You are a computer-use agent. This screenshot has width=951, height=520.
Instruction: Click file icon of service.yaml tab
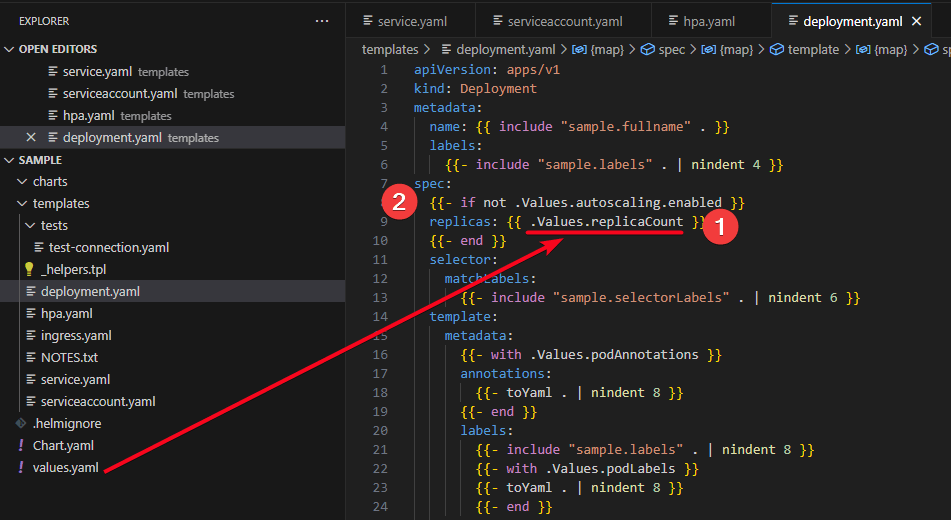pos(368,21)
